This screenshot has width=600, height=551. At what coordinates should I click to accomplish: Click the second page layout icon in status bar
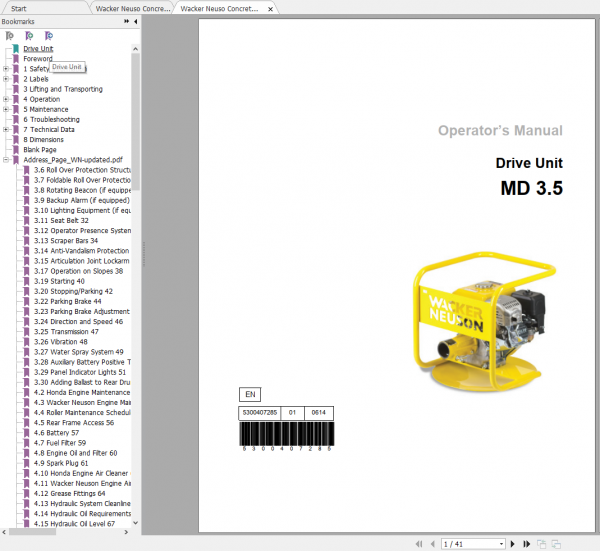(x=556, y=544)
